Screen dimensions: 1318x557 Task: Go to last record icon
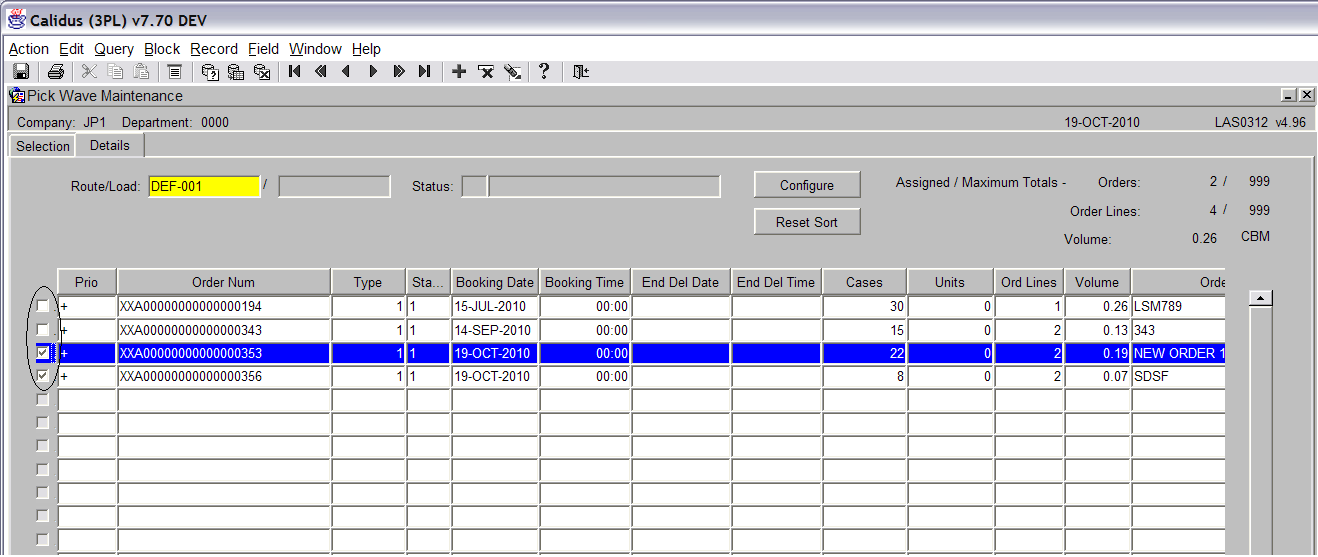(x=425, y=72)
